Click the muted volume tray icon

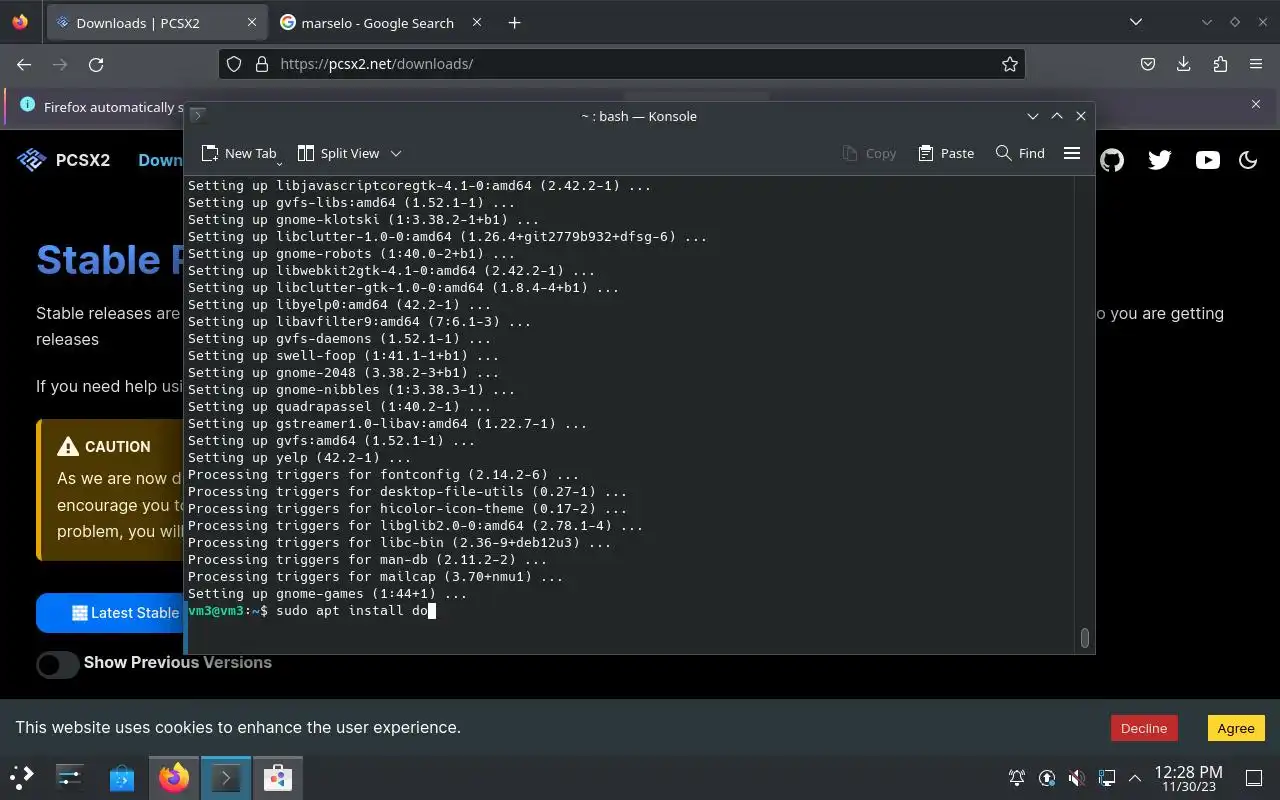(1076, 777)
